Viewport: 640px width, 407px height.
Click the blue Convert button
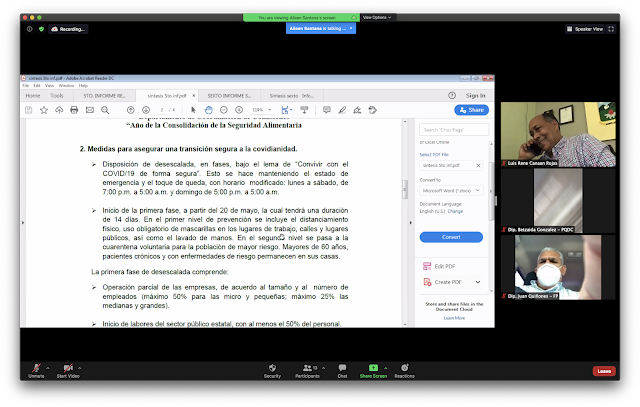pyautogui.click(x=451, y=237)
